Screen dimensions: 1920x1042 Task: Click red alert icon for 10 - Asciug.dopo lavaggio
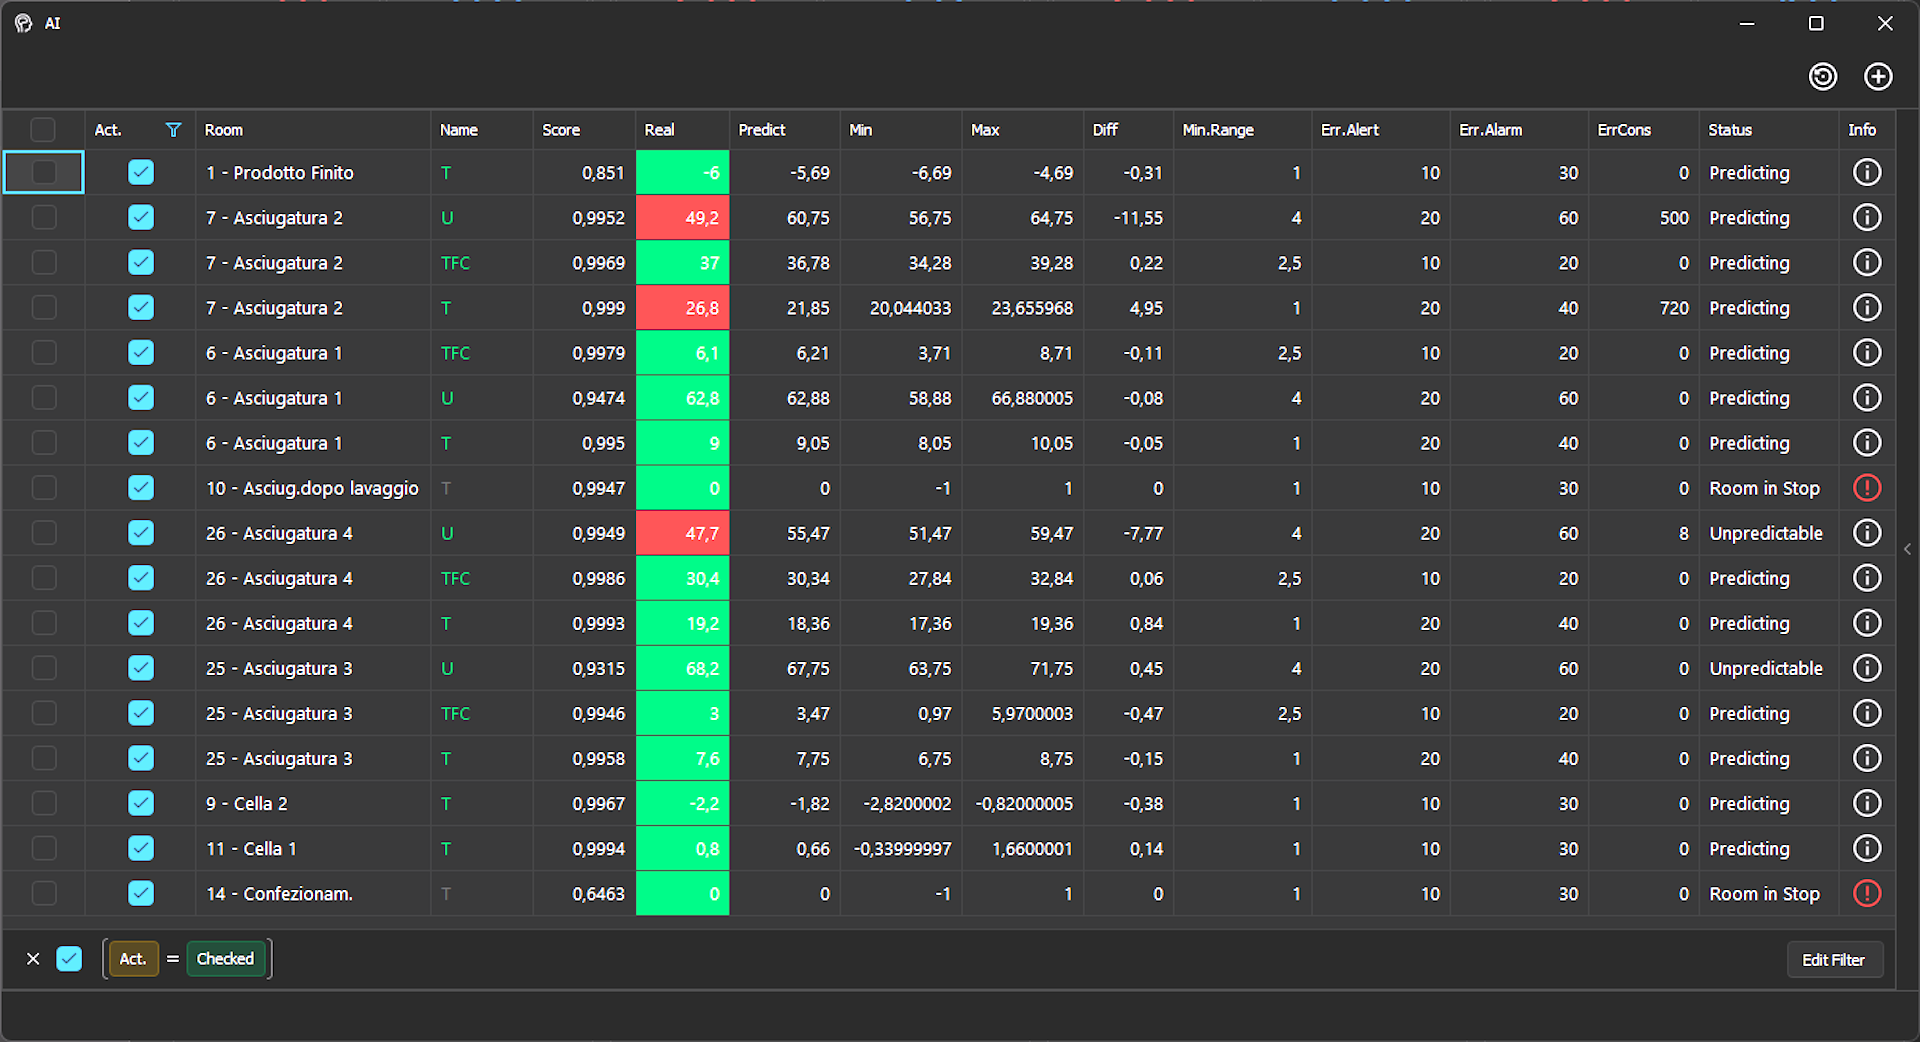[1866, 488]
